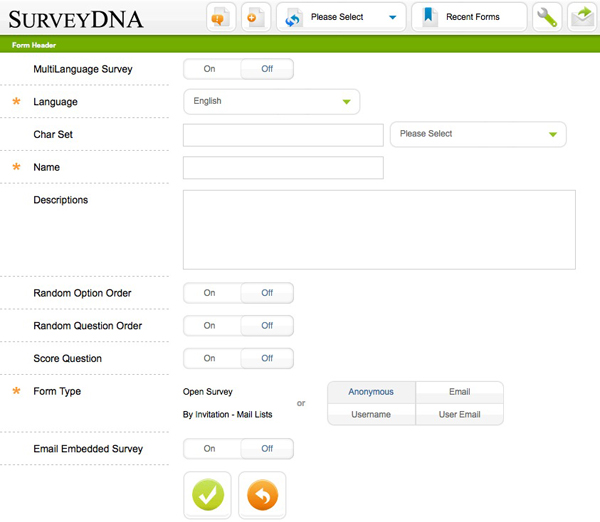Click the wrench settings icon
This screenshot has height=522, width=600.
click(x=547, y=17)
